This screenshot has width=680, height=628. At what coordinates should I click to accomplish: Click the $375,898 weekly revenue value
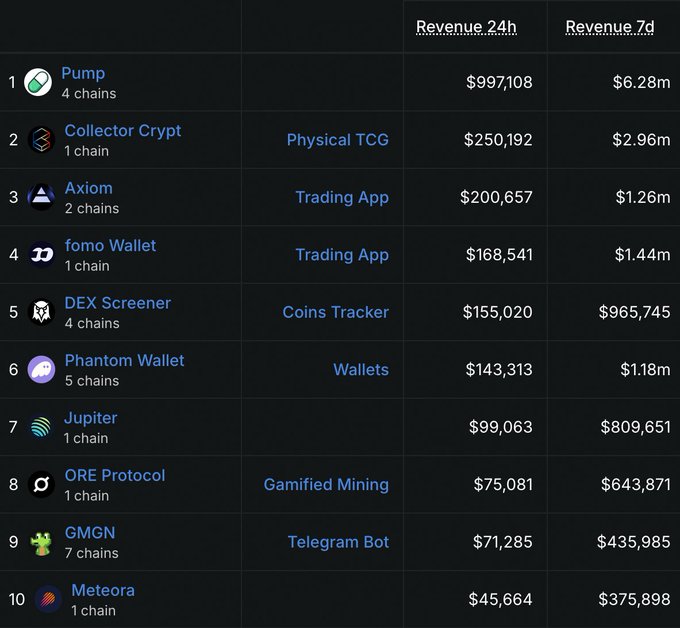point(634,599)
